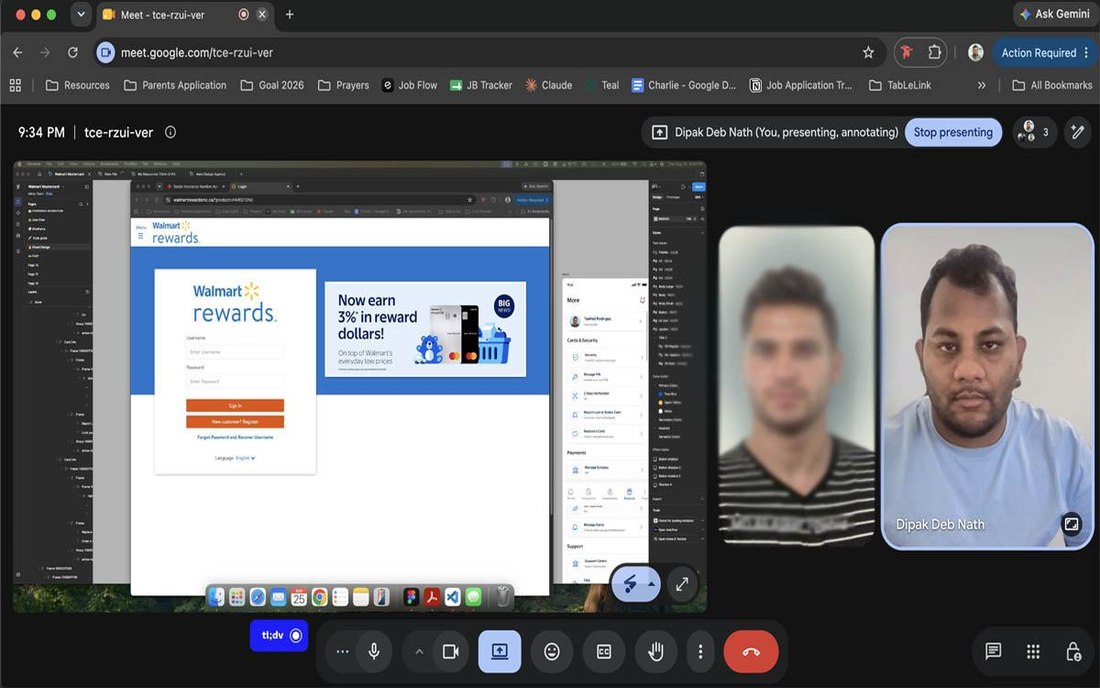
Task: Go back to the previous page
Action: pos(18,53)
